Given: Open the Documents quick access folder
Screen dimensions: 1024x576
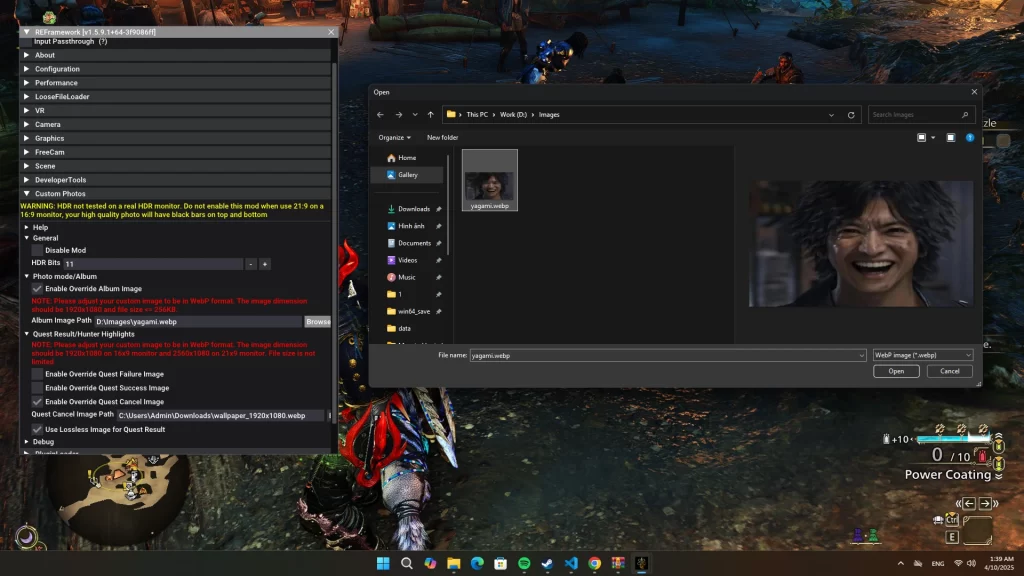Looking at the screenshot, I should click(414, 243).
